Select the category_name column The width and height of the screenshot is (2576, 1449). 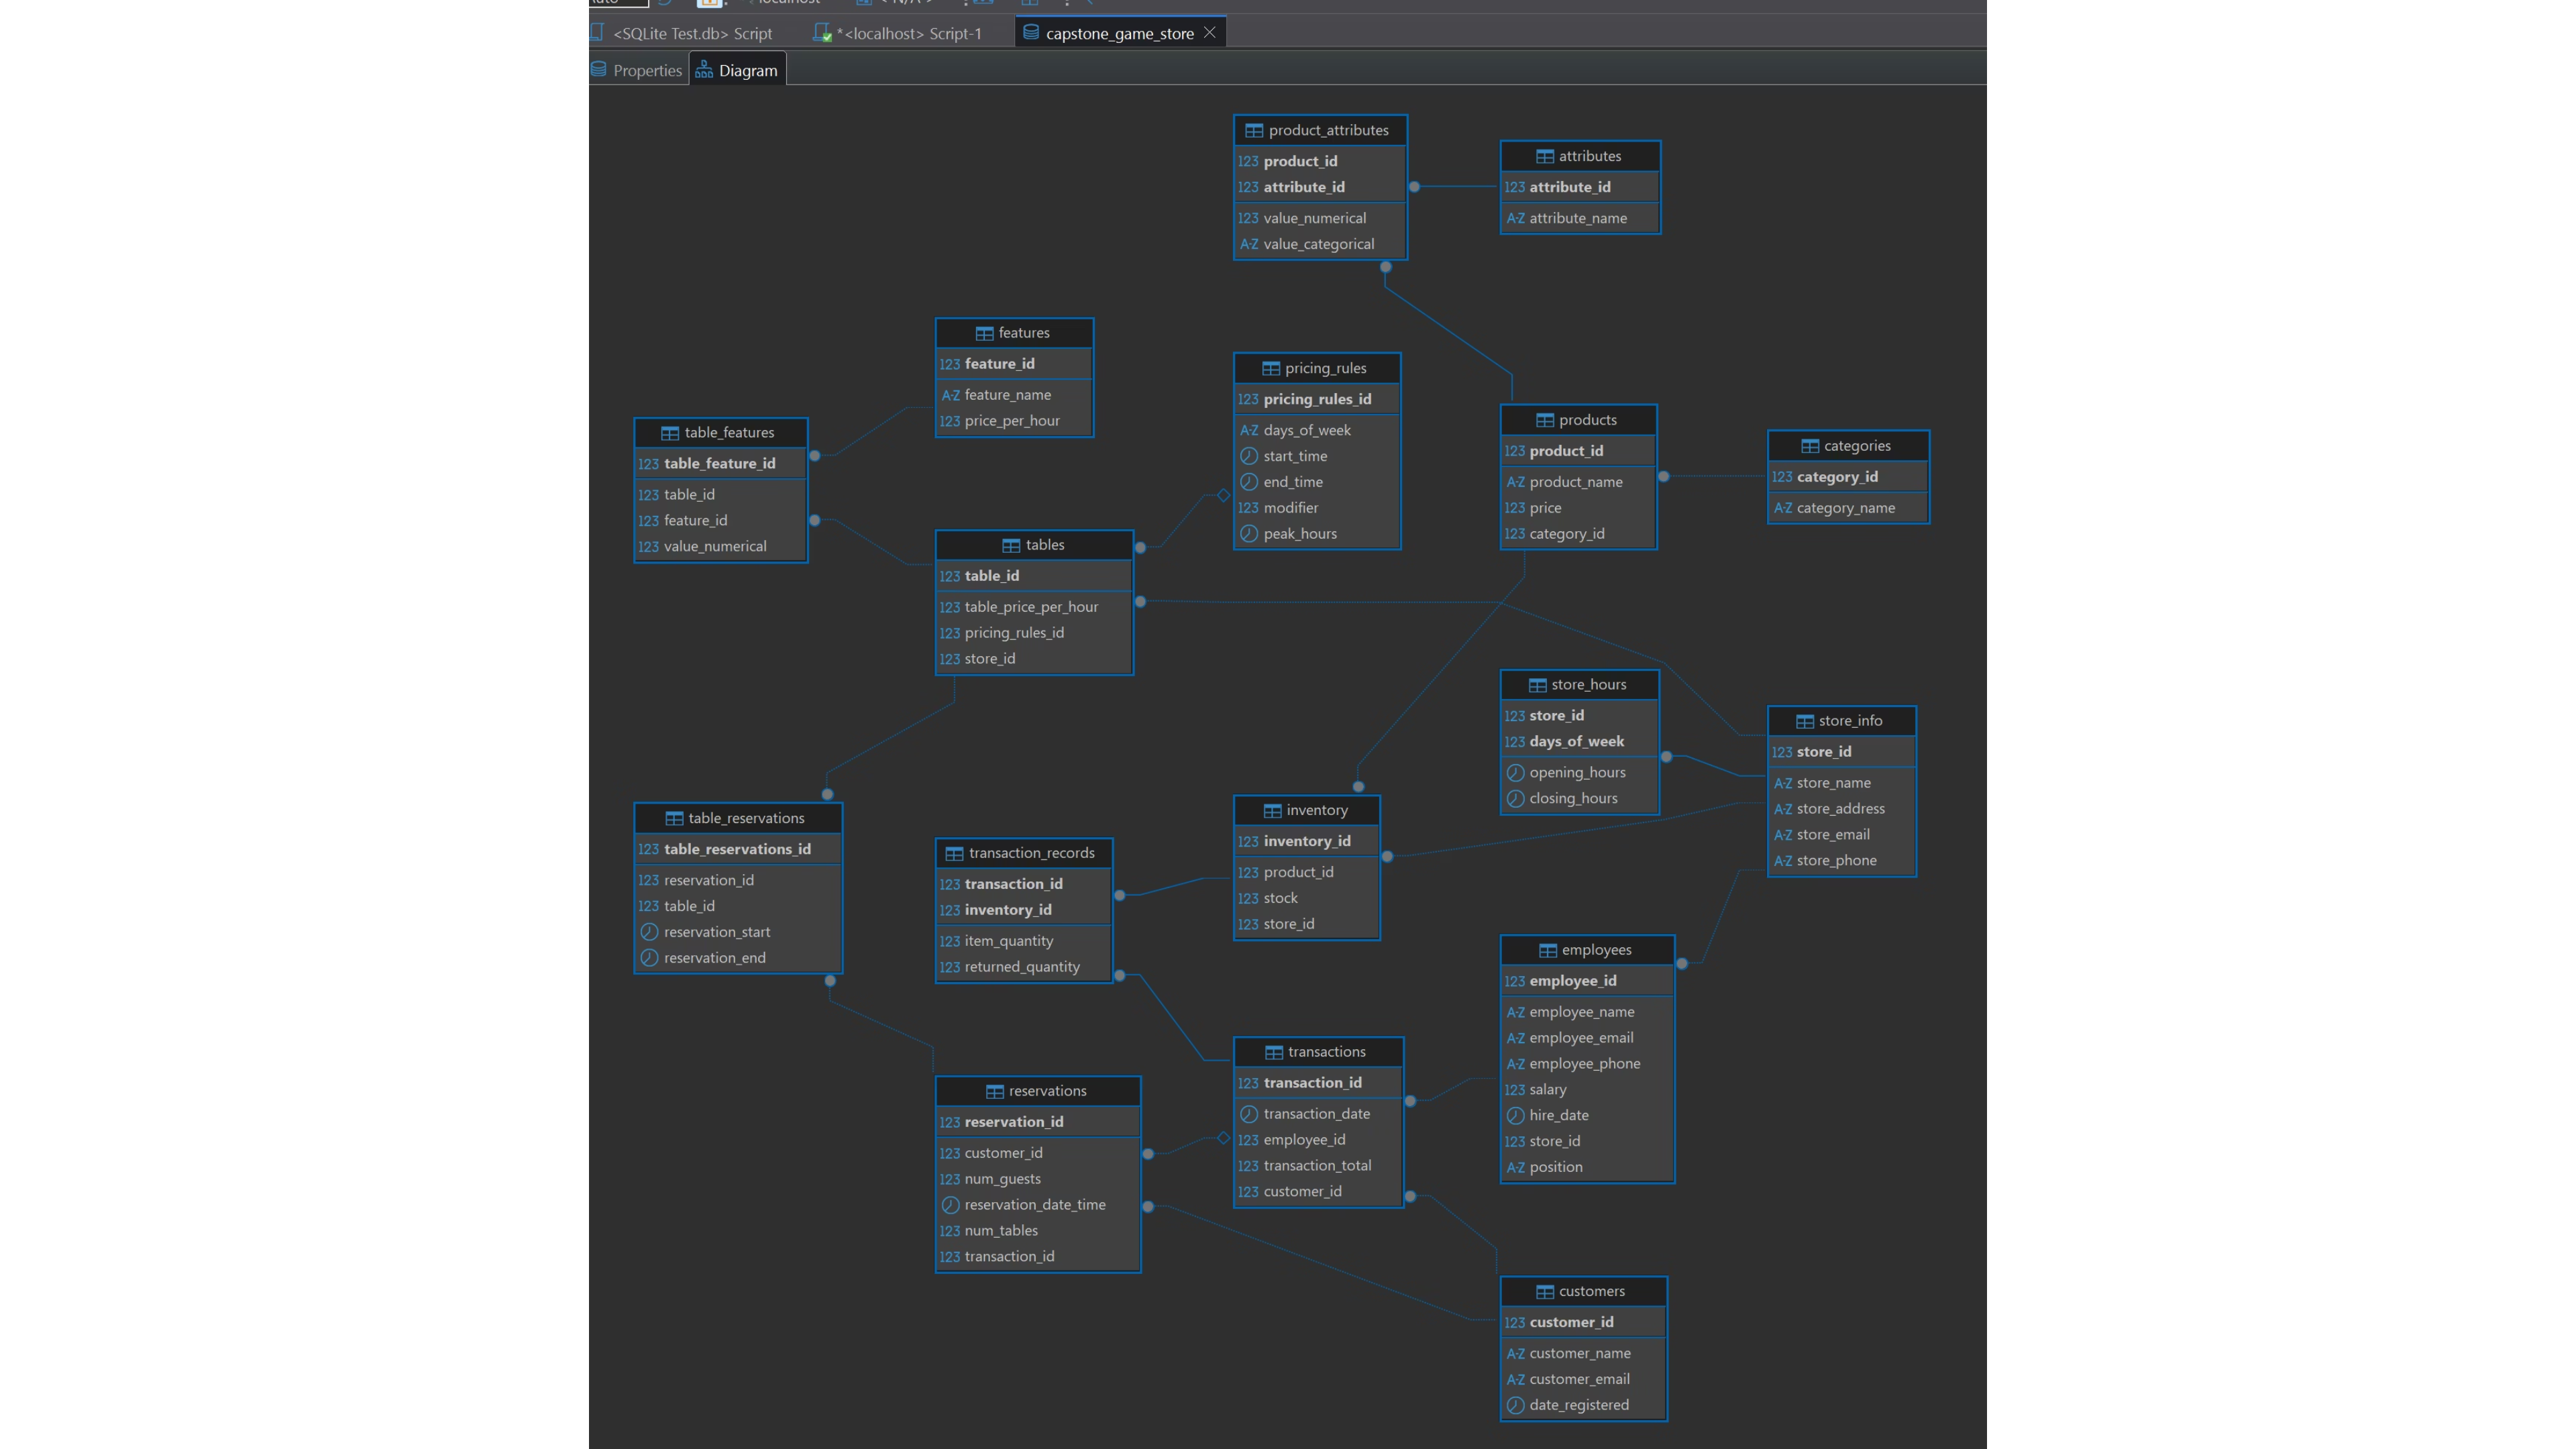pyautogui.click(x=1845, y=508)
